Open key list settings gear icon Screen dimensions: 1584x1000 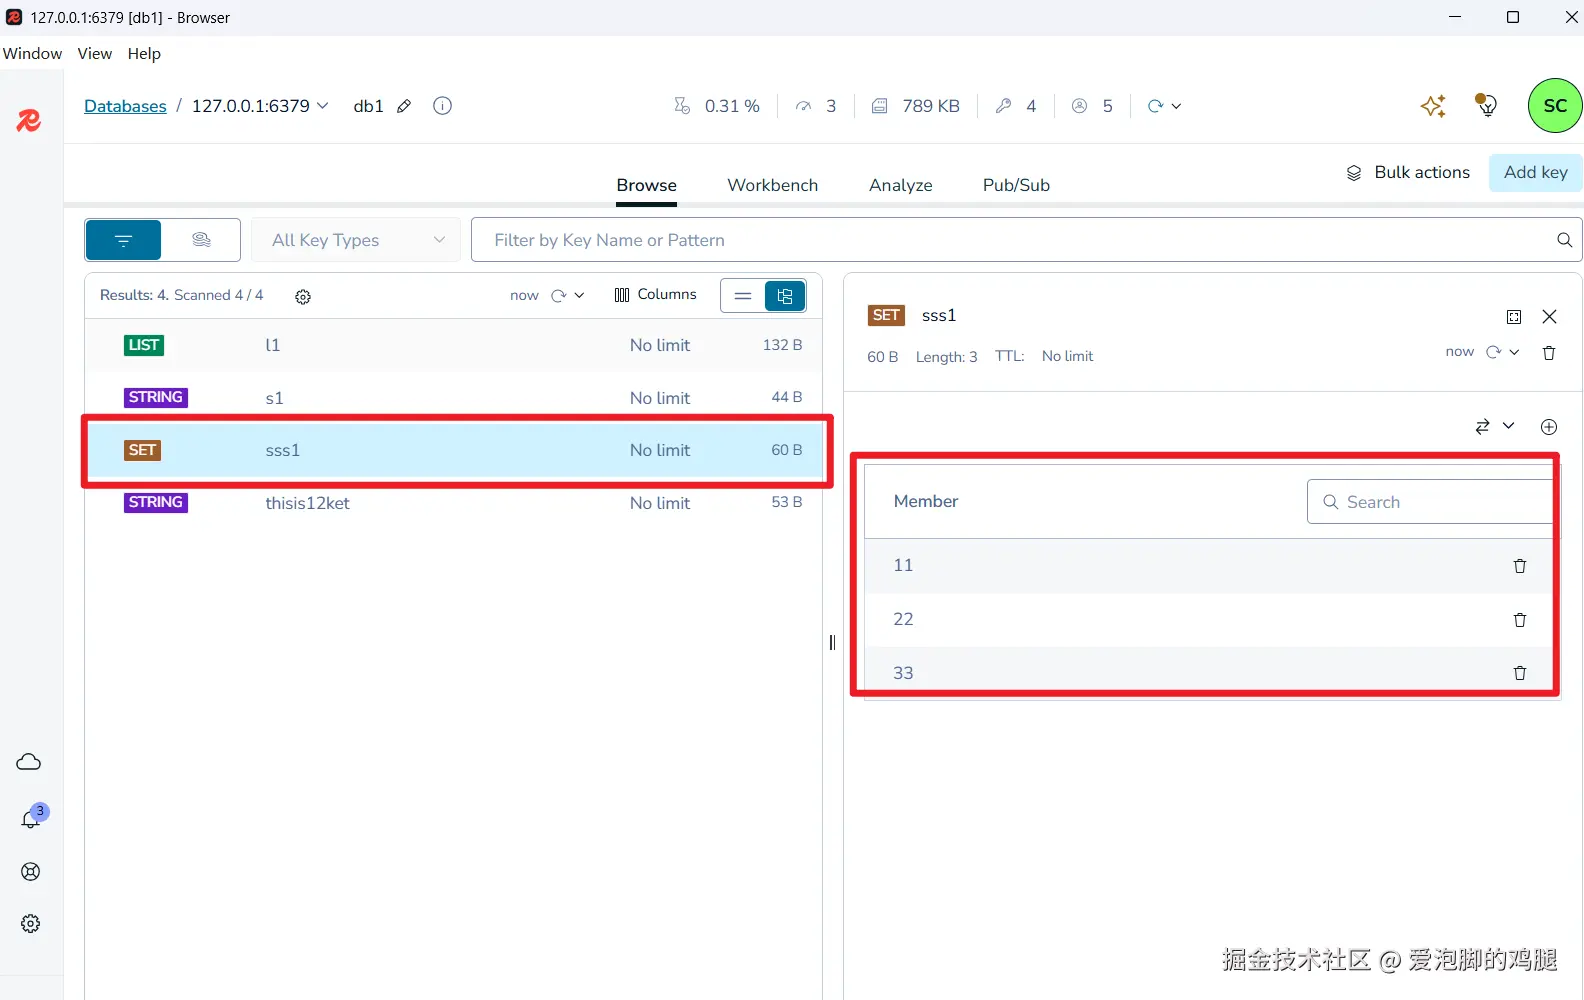(x=303, y=297)
